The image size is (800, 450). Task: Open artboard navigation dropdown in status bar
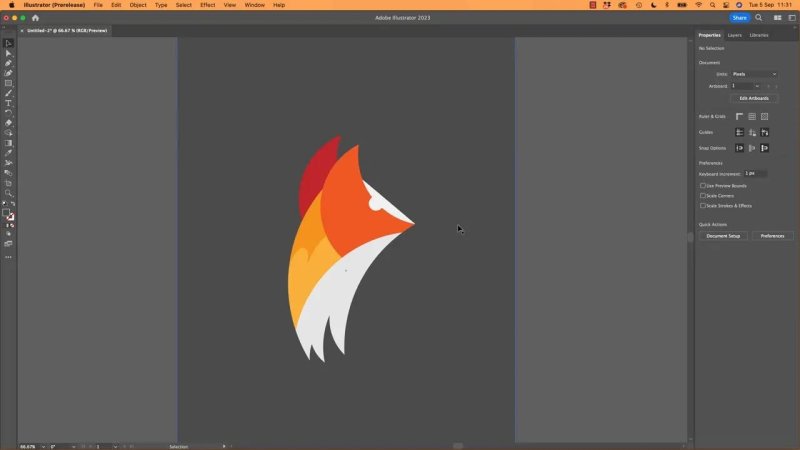[x=115, y=446]
